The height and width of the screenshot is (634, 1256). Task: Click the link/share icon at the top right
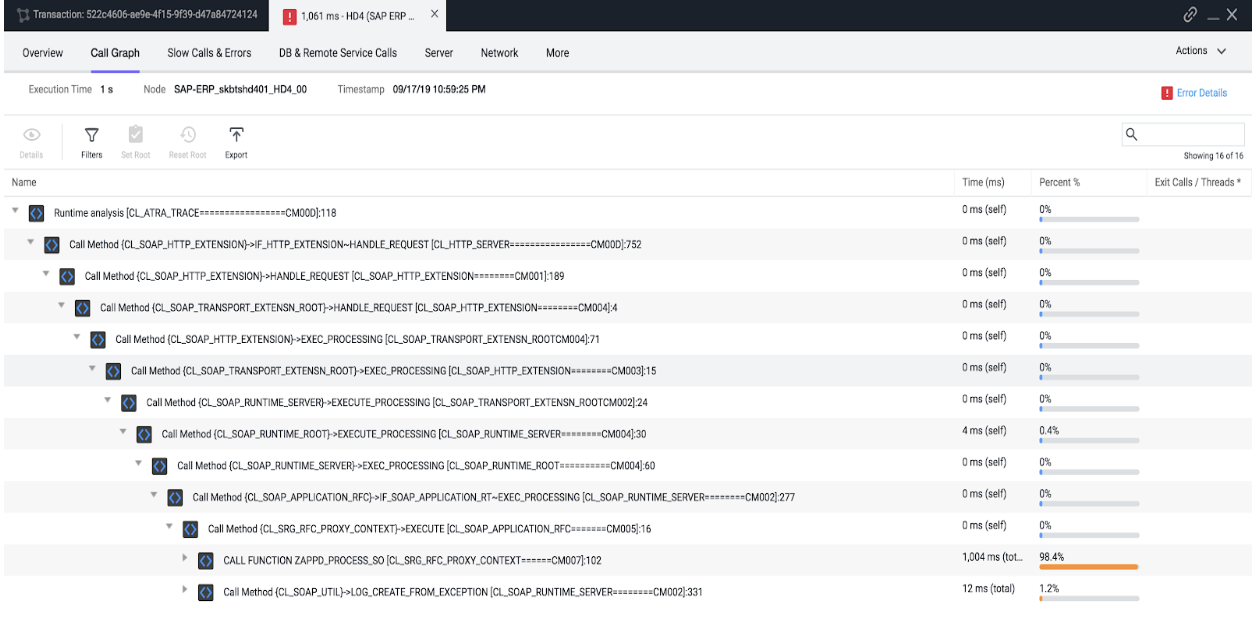1190,14
